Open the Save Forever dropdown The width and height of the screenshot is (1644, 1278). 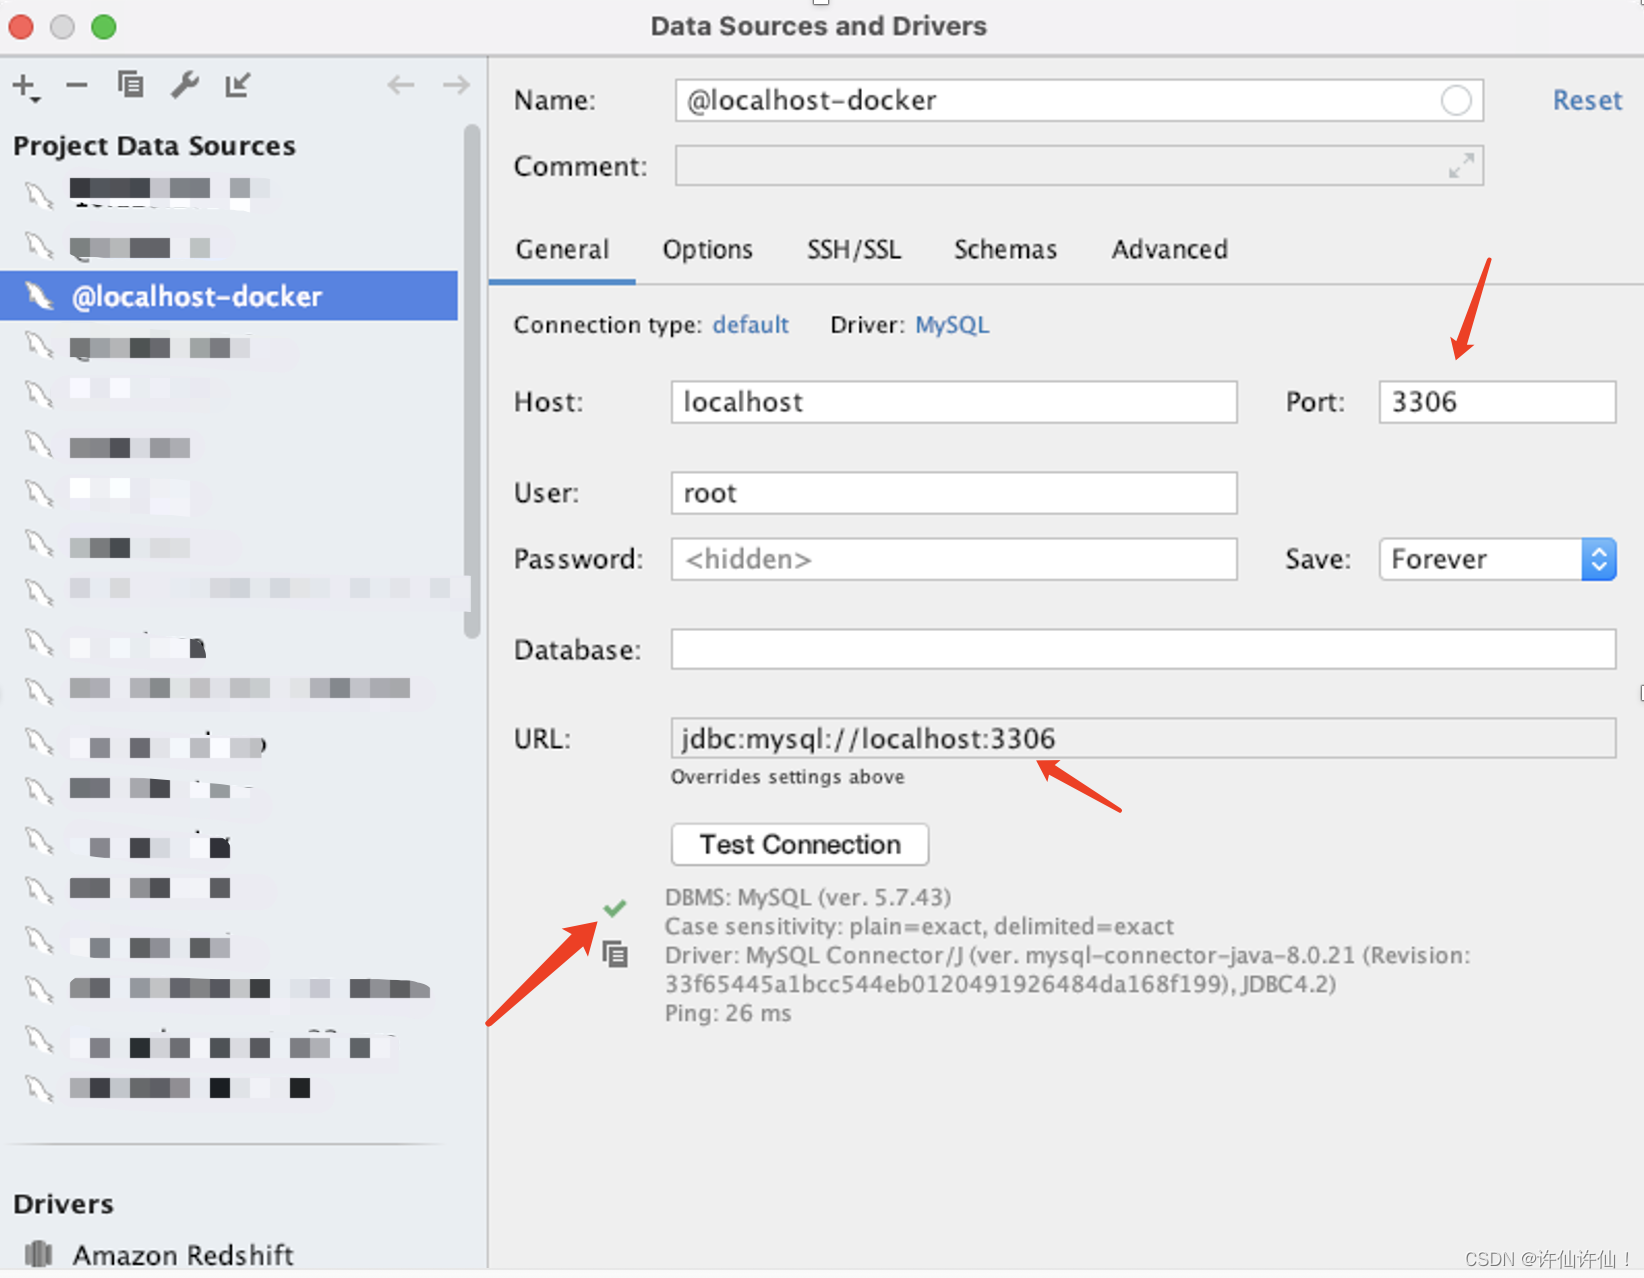coord(1497,559)
